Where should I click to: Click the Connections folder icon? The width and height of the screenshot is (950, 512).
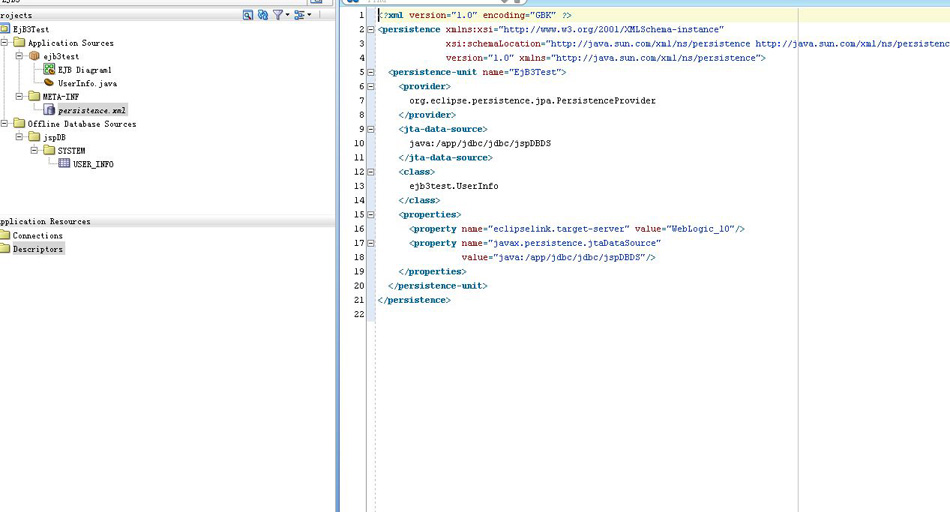coord(5,235)
